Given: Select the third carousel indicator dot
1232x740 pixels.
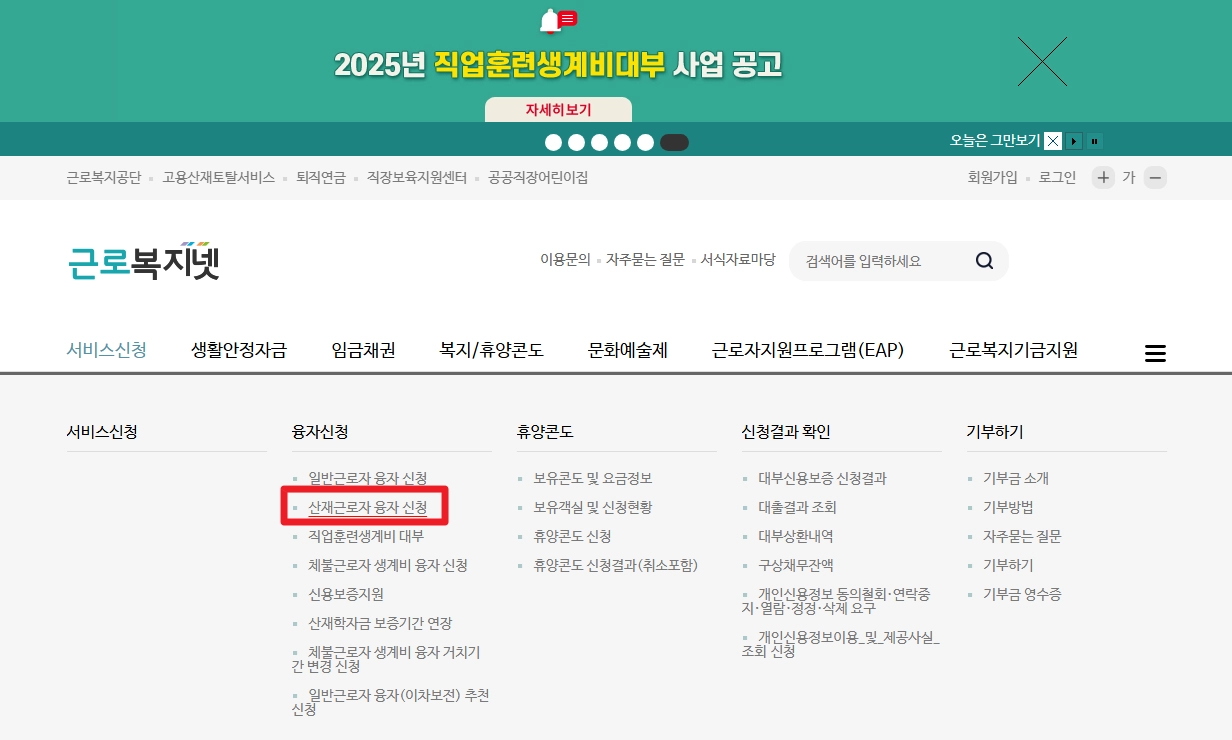Looking at the screenshot, I should point(601,142).
